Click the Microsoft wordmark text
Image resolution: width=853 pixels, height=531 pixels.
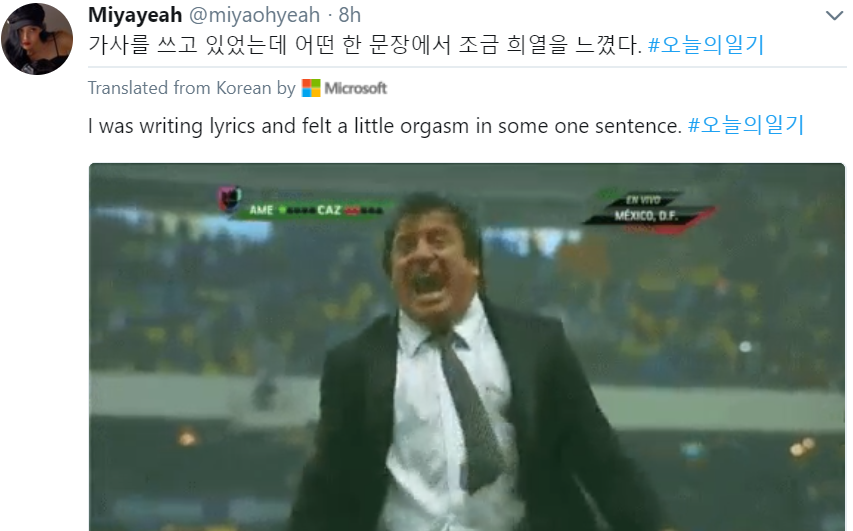(356, 88)
